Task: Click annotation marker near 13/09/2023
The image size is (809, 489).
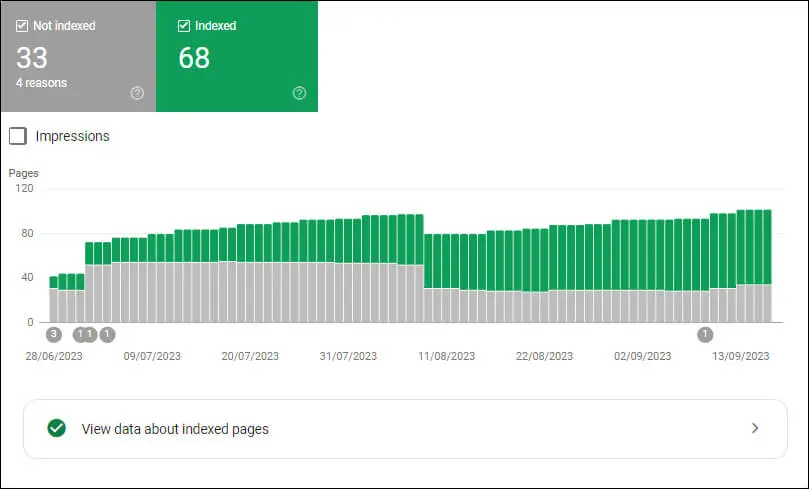Action: [x=705, y=334]
